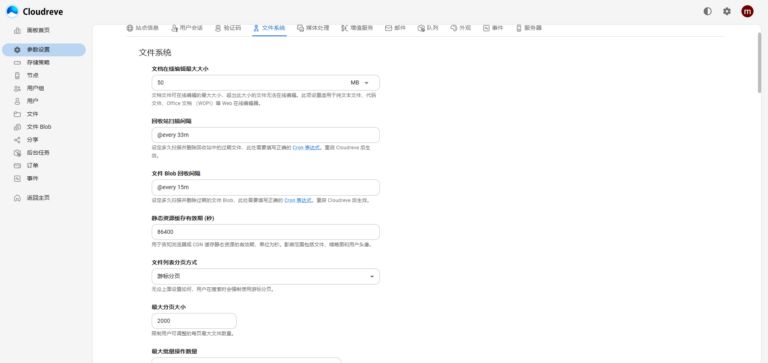768x363 pixels.
Task: Select the 文件系统 tab
Action: [x=269, y=28]
